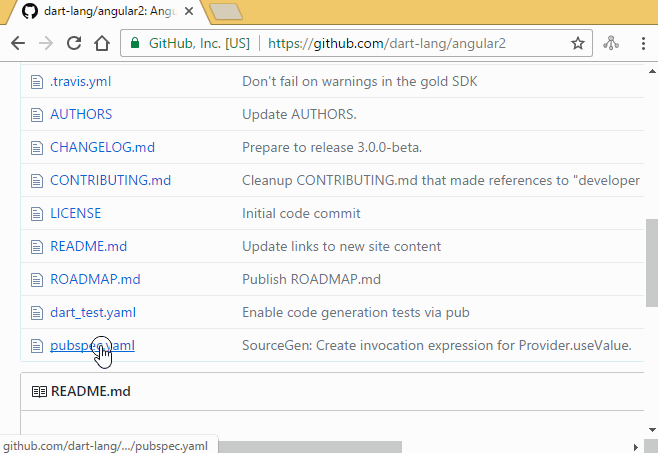The width and height of the screenshot is (658, 453).
Task: Reload the current page
Action: pyautogui.click(x=74, y=43)
